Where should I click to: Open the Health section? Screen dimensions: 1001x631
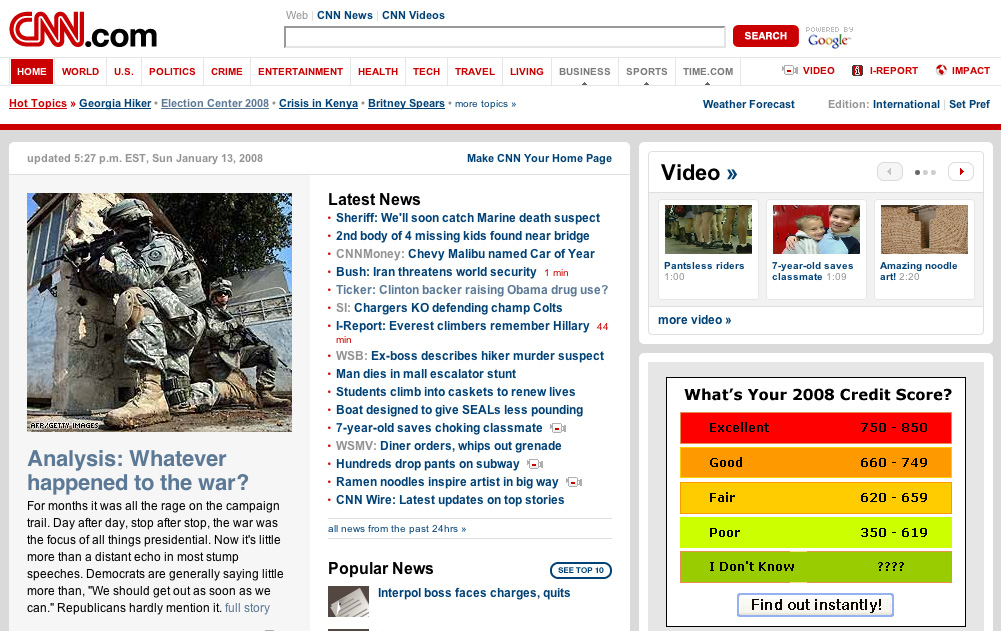(378, 72)
